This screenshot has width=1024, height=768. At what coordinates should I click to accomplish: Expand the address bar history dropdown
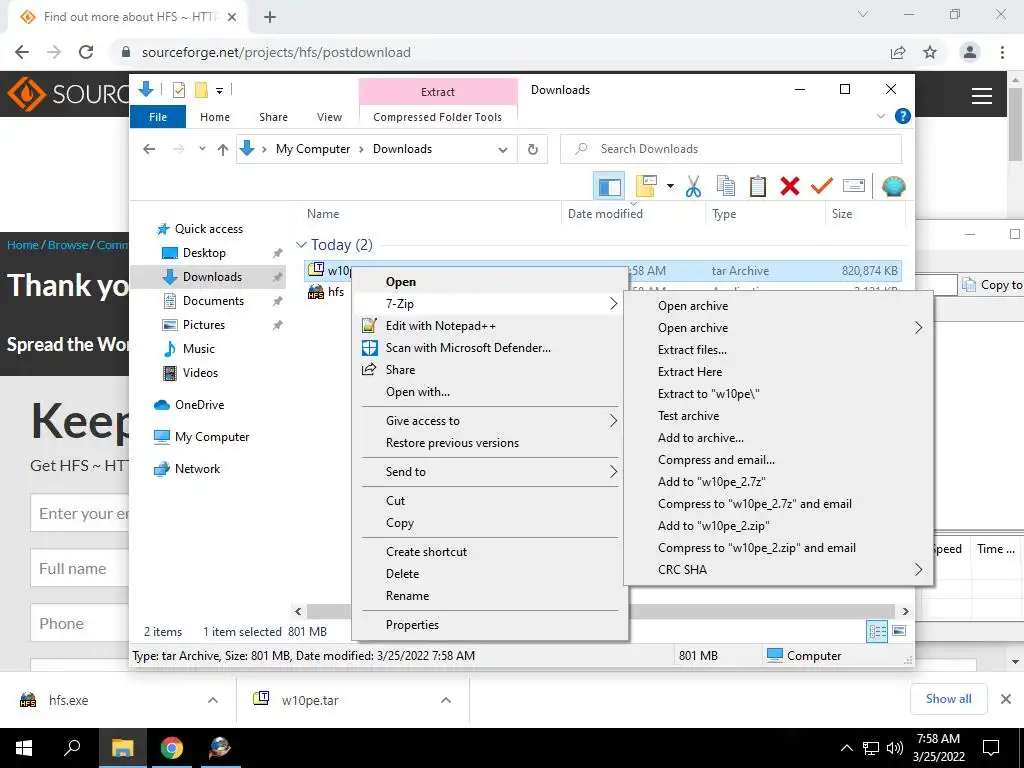pyautogui.click(x=503, y=150)
